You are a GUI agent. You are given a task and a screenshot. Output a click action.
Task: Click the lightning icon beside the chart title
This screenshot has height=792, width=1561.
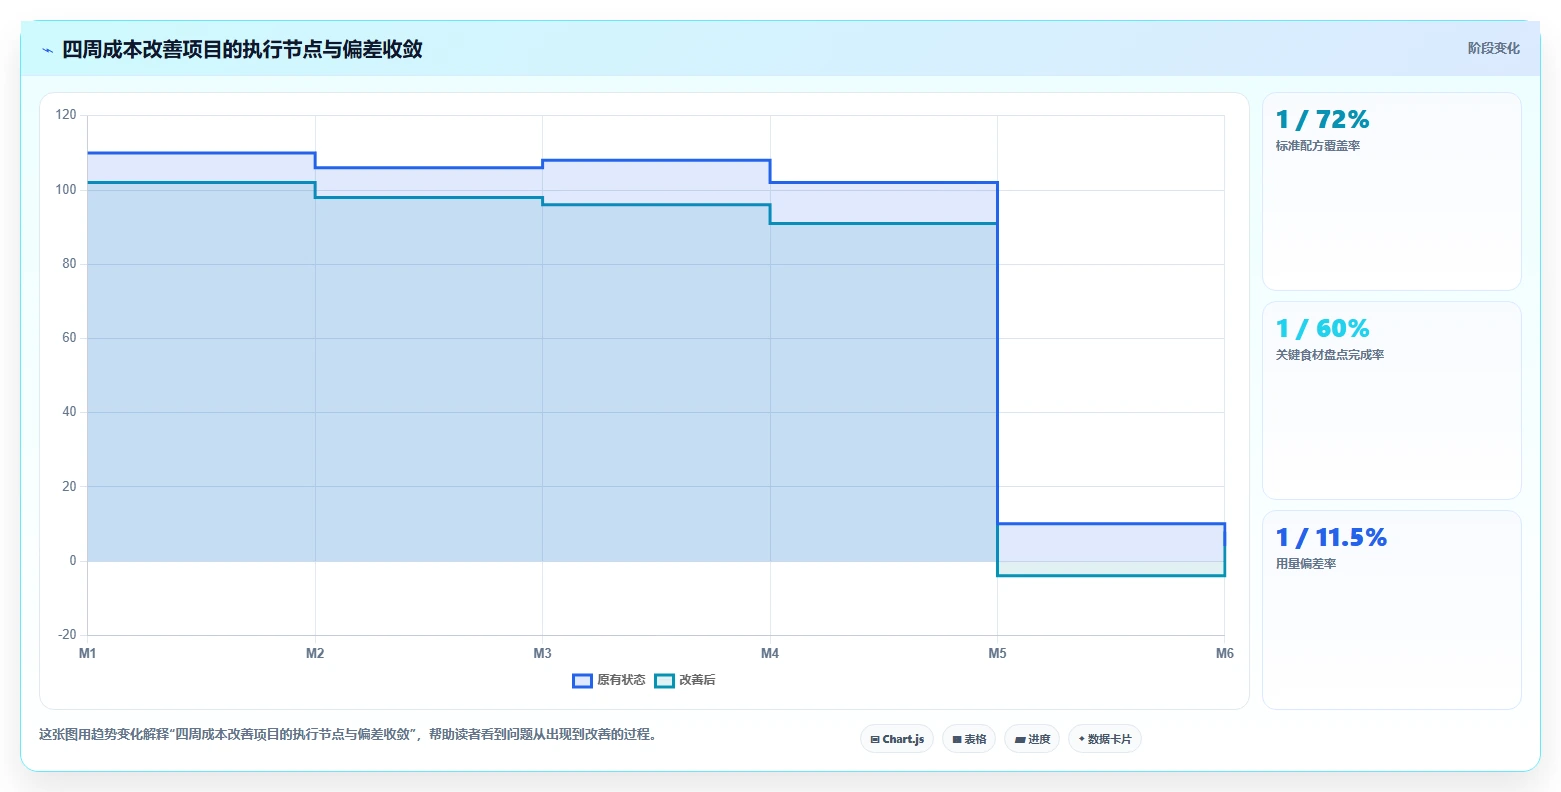pyautogui.click(x=47, y=50)
